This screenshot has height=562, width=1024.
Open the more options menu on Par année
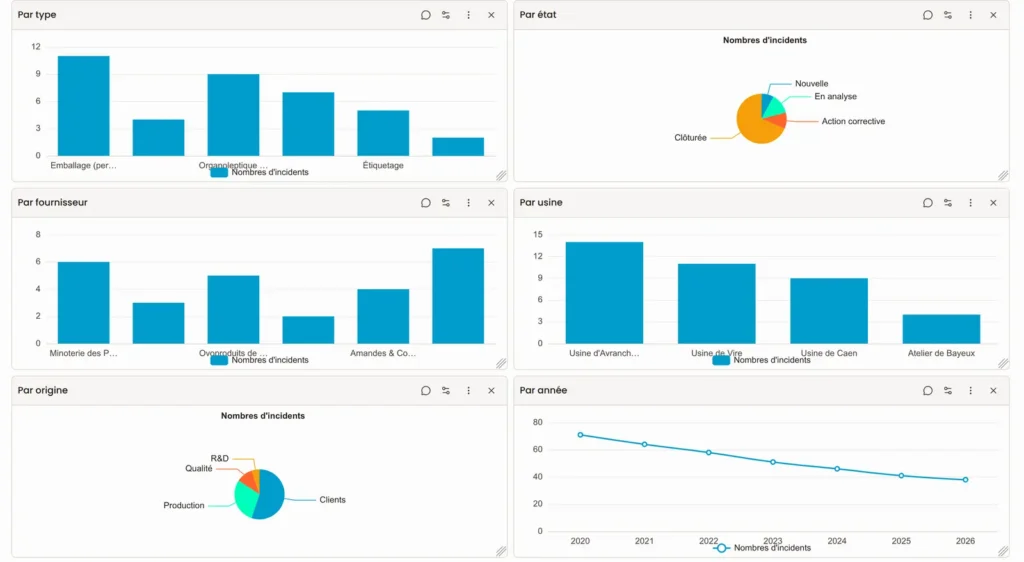coord(970,390)
